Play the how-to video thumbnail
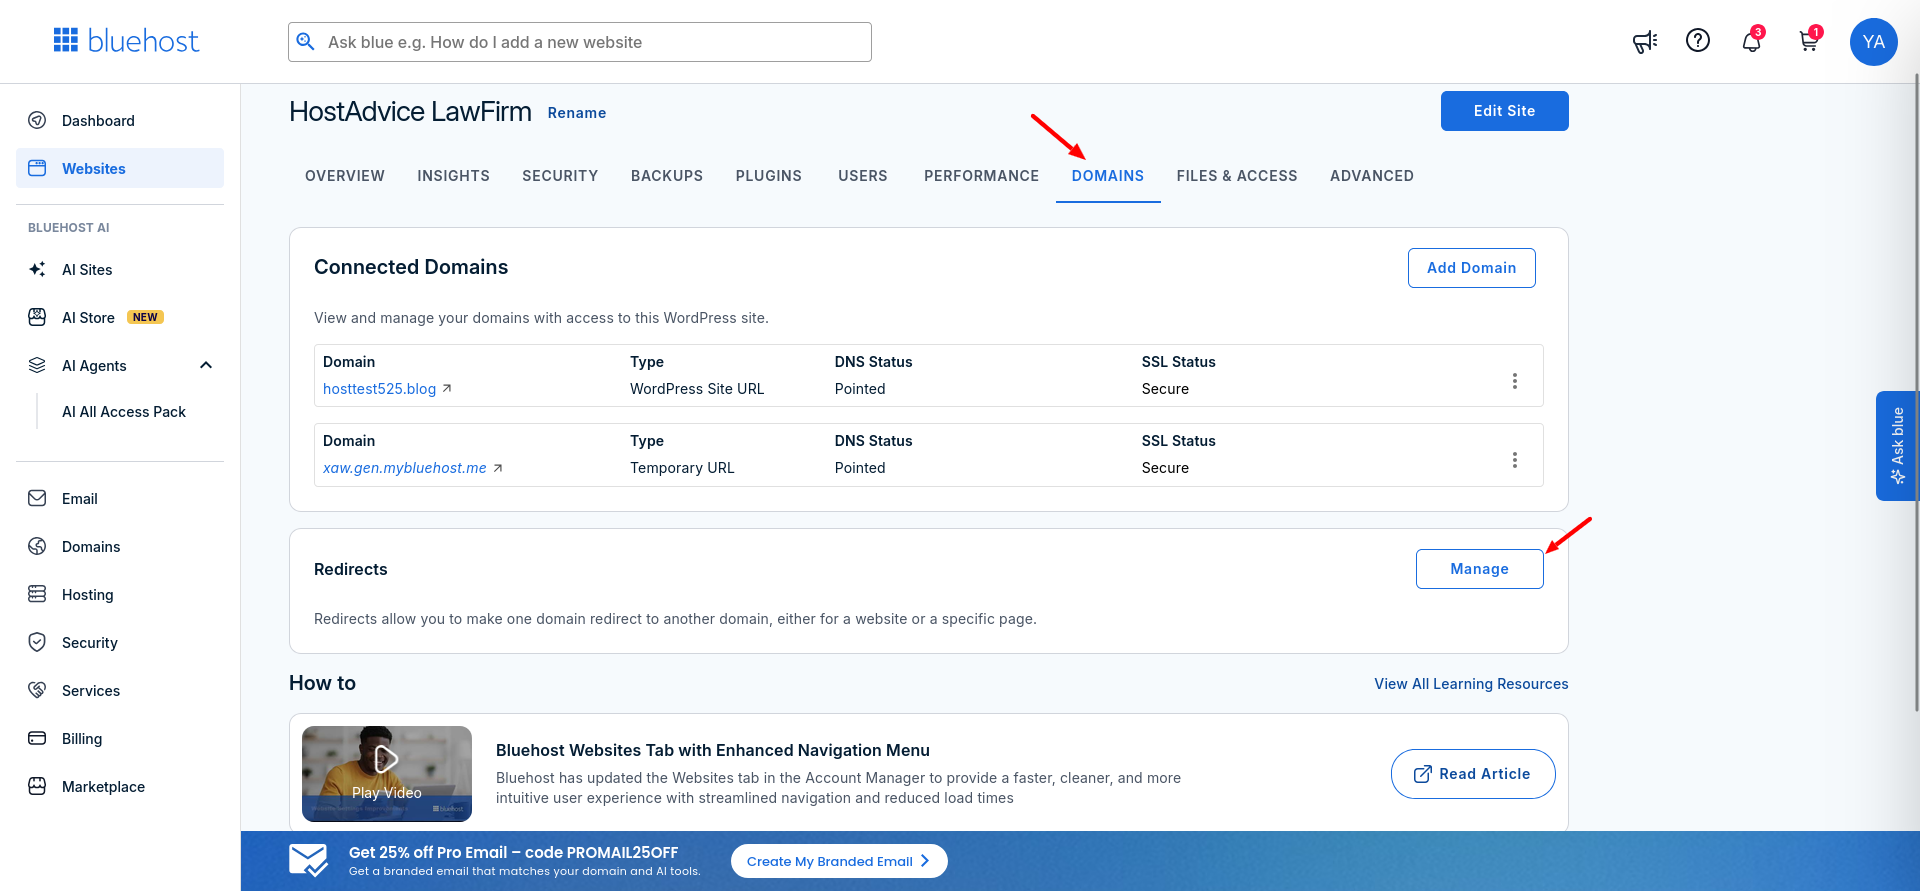 pos(387,773)
